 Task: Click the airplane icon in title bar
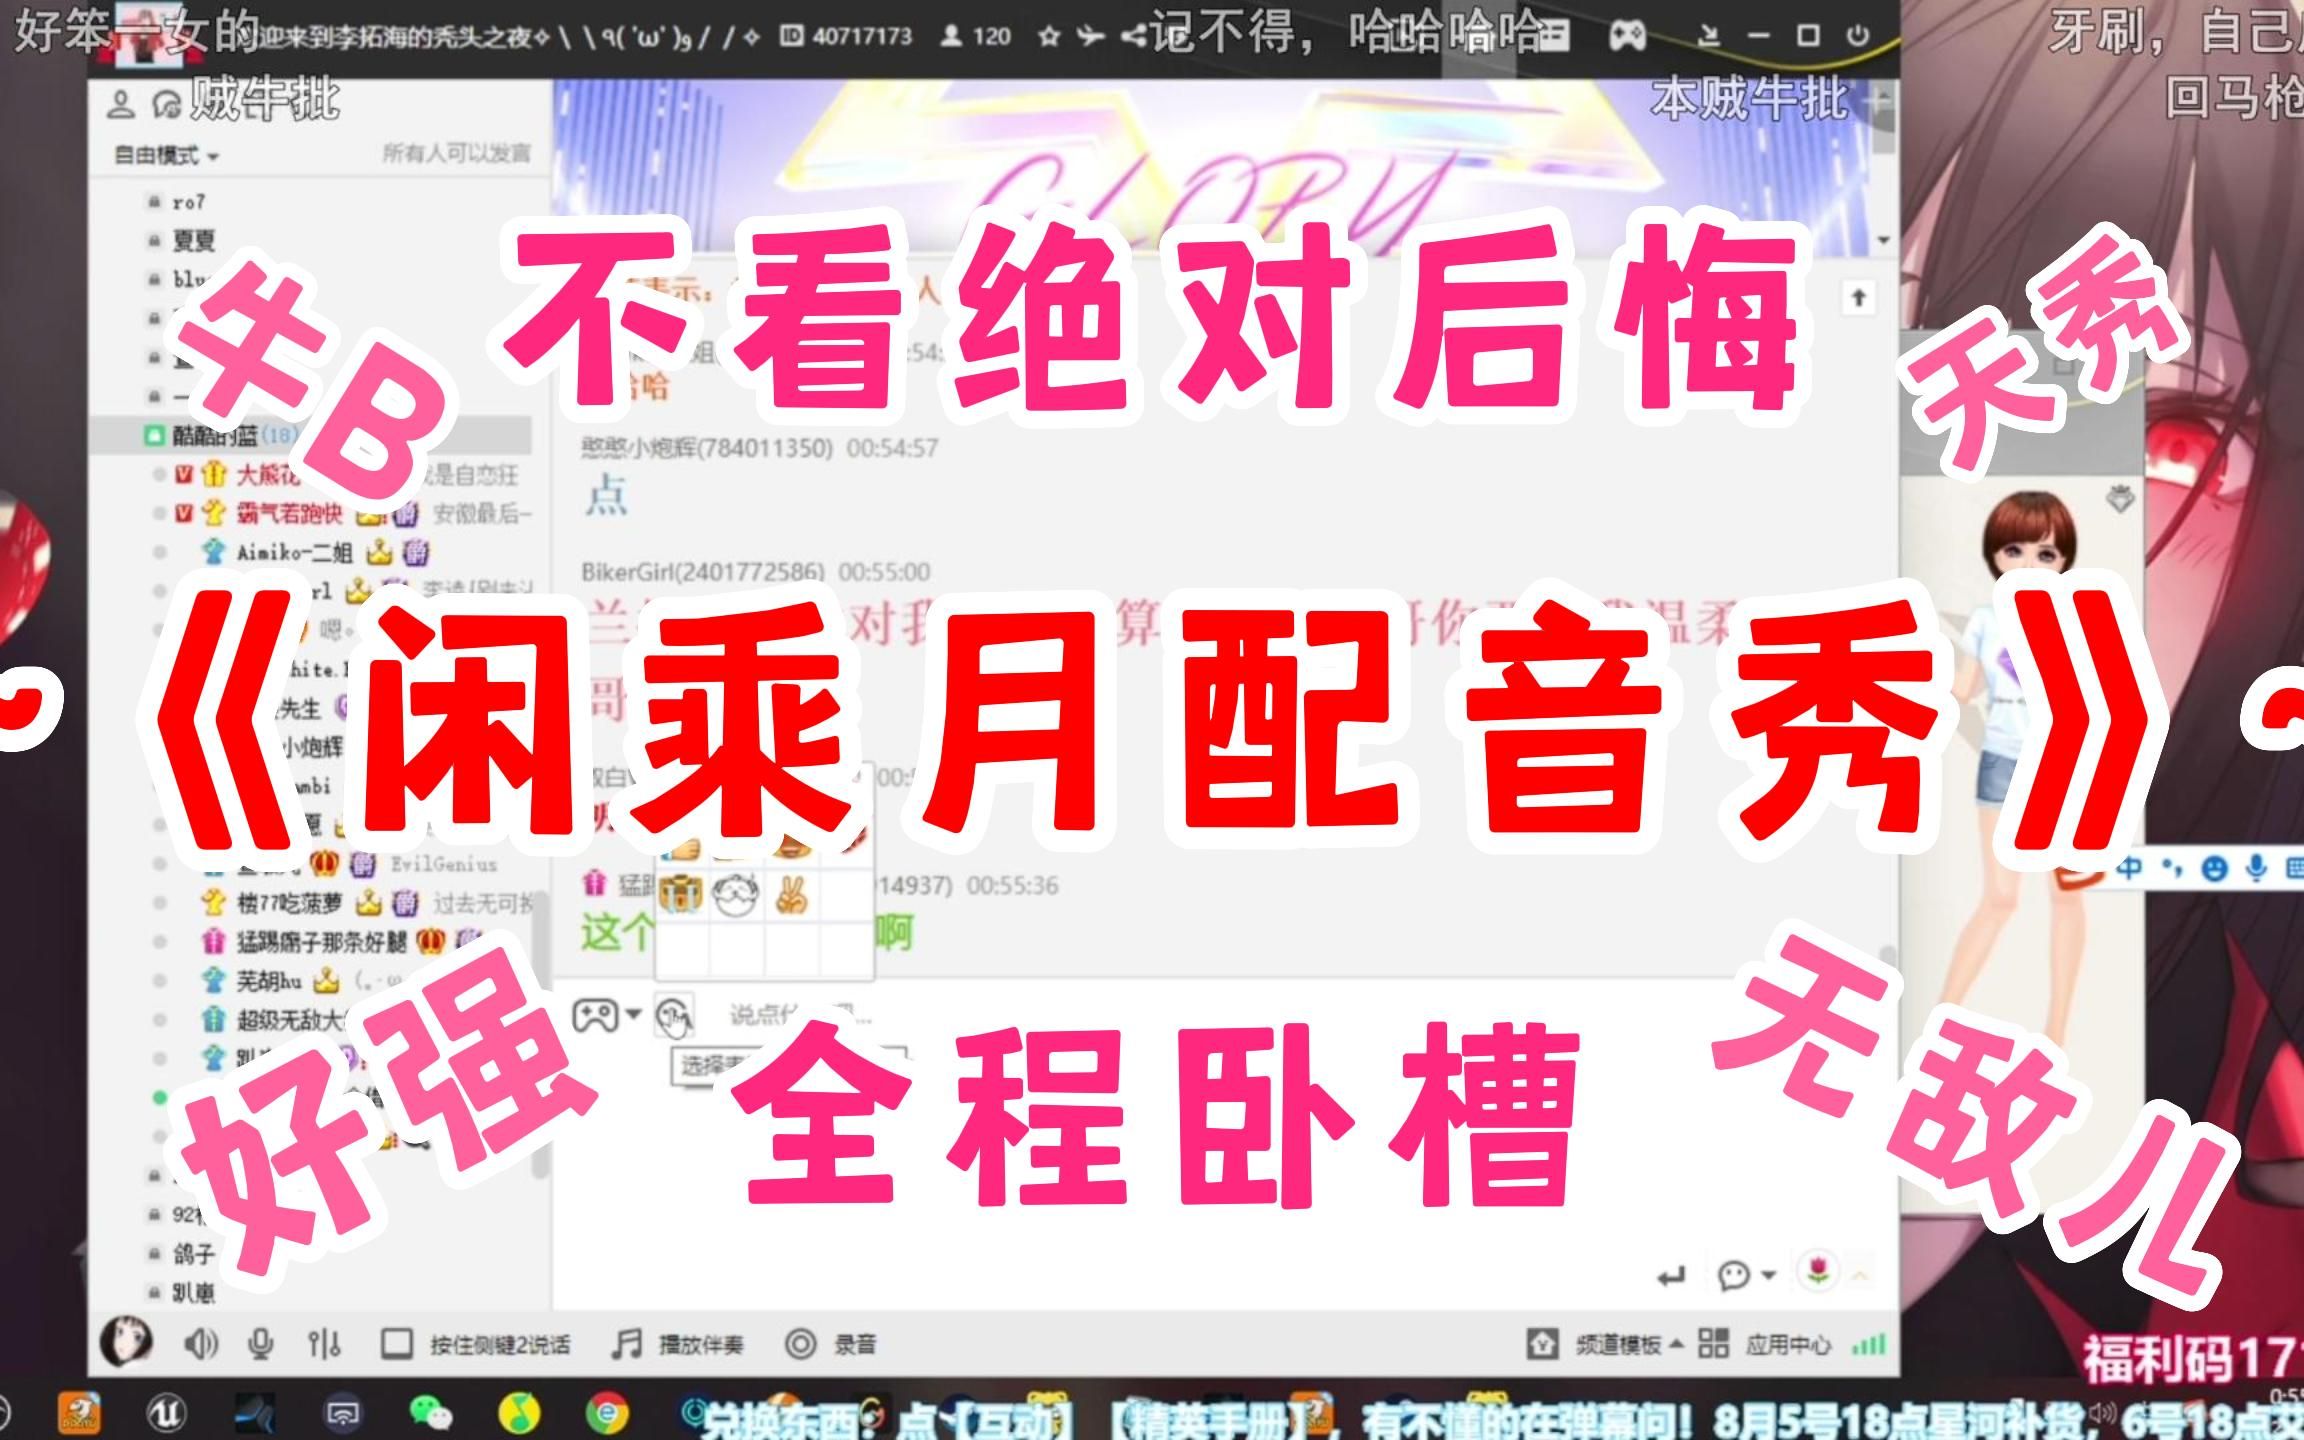(1090, 36)
